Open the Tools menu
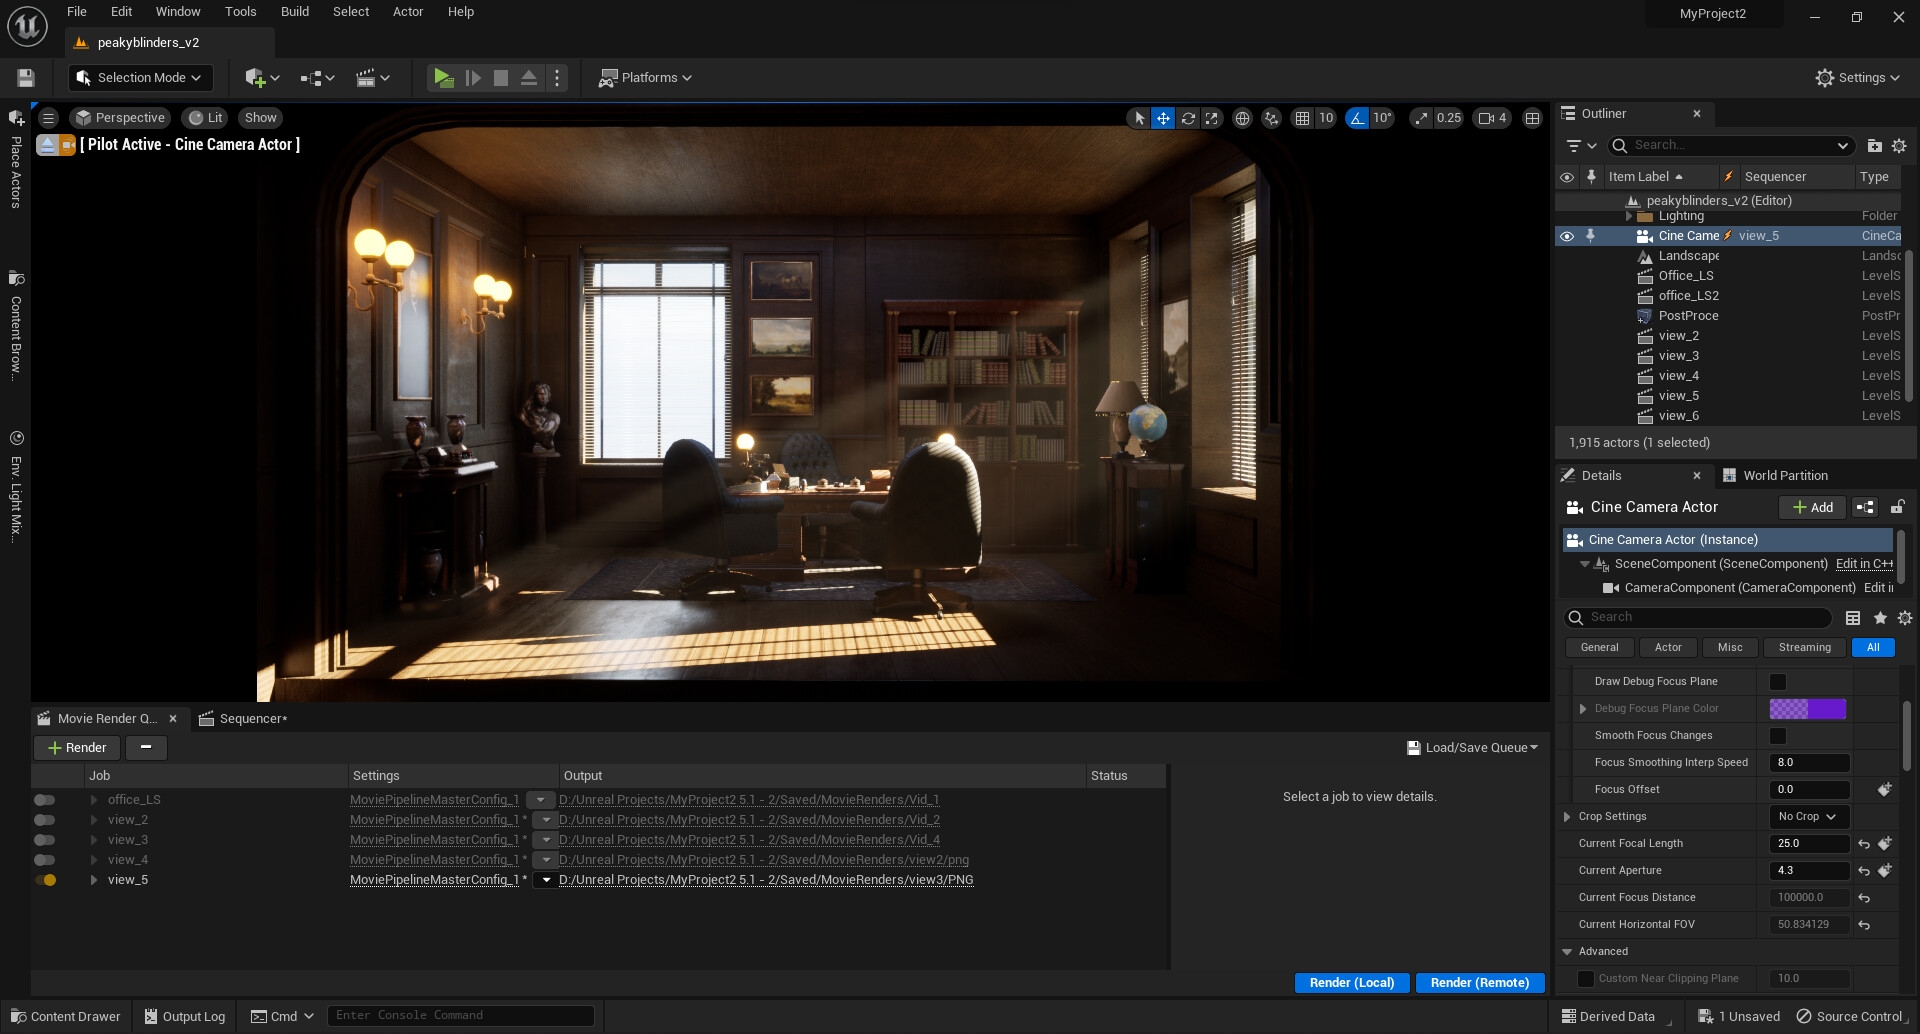 pos(240,12)
